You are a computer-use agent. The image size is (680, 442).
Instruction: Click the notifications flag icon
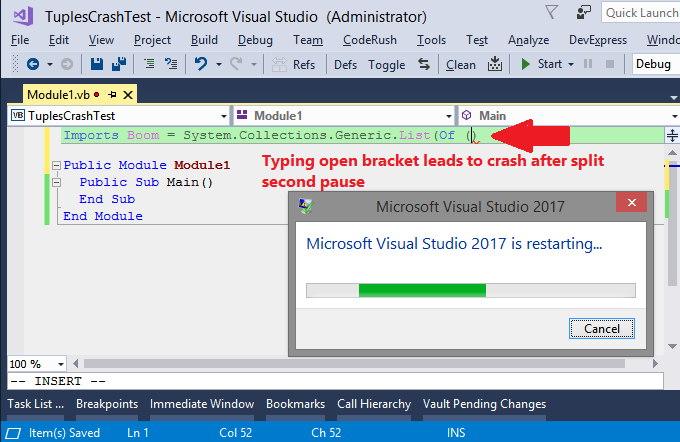click(551, 12)
